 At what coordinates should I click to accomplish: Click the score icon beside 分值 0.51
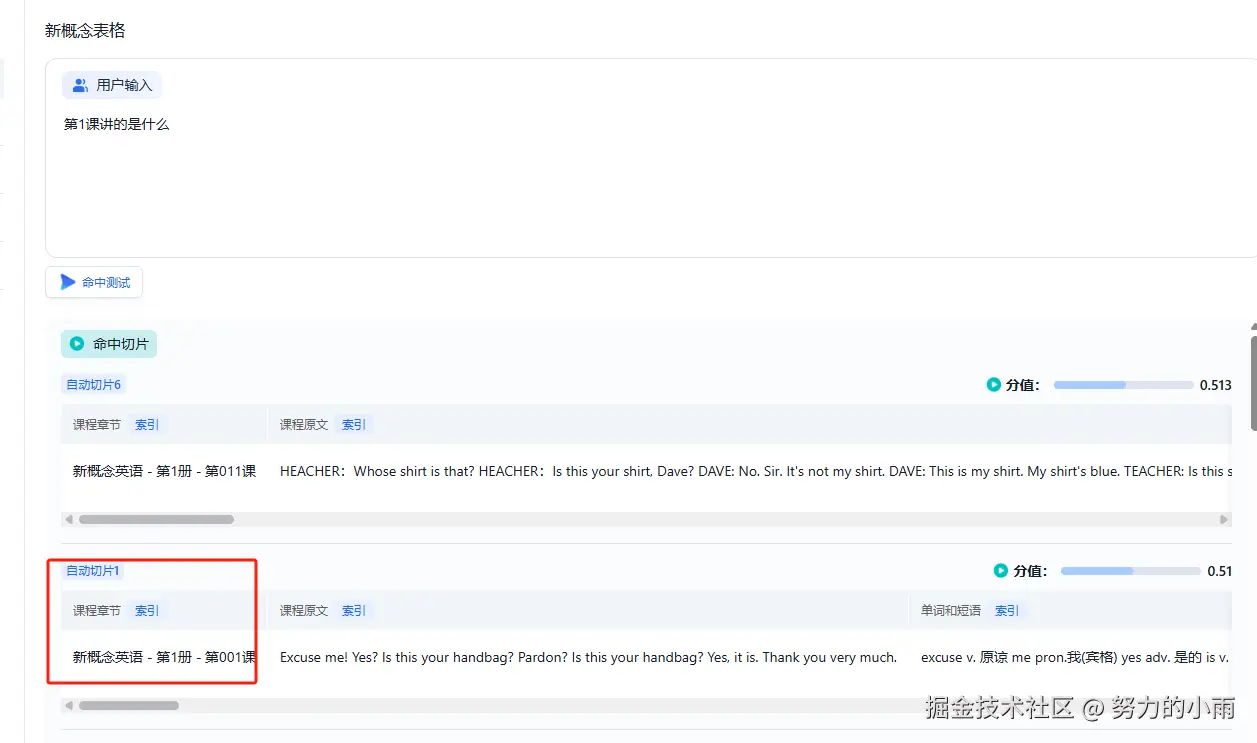click(x=1000, y=571)
